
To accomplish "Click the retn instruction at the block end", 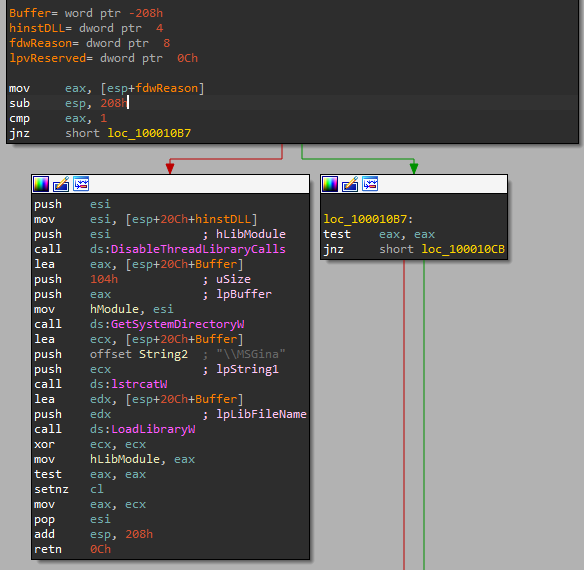I will point(48,549).
